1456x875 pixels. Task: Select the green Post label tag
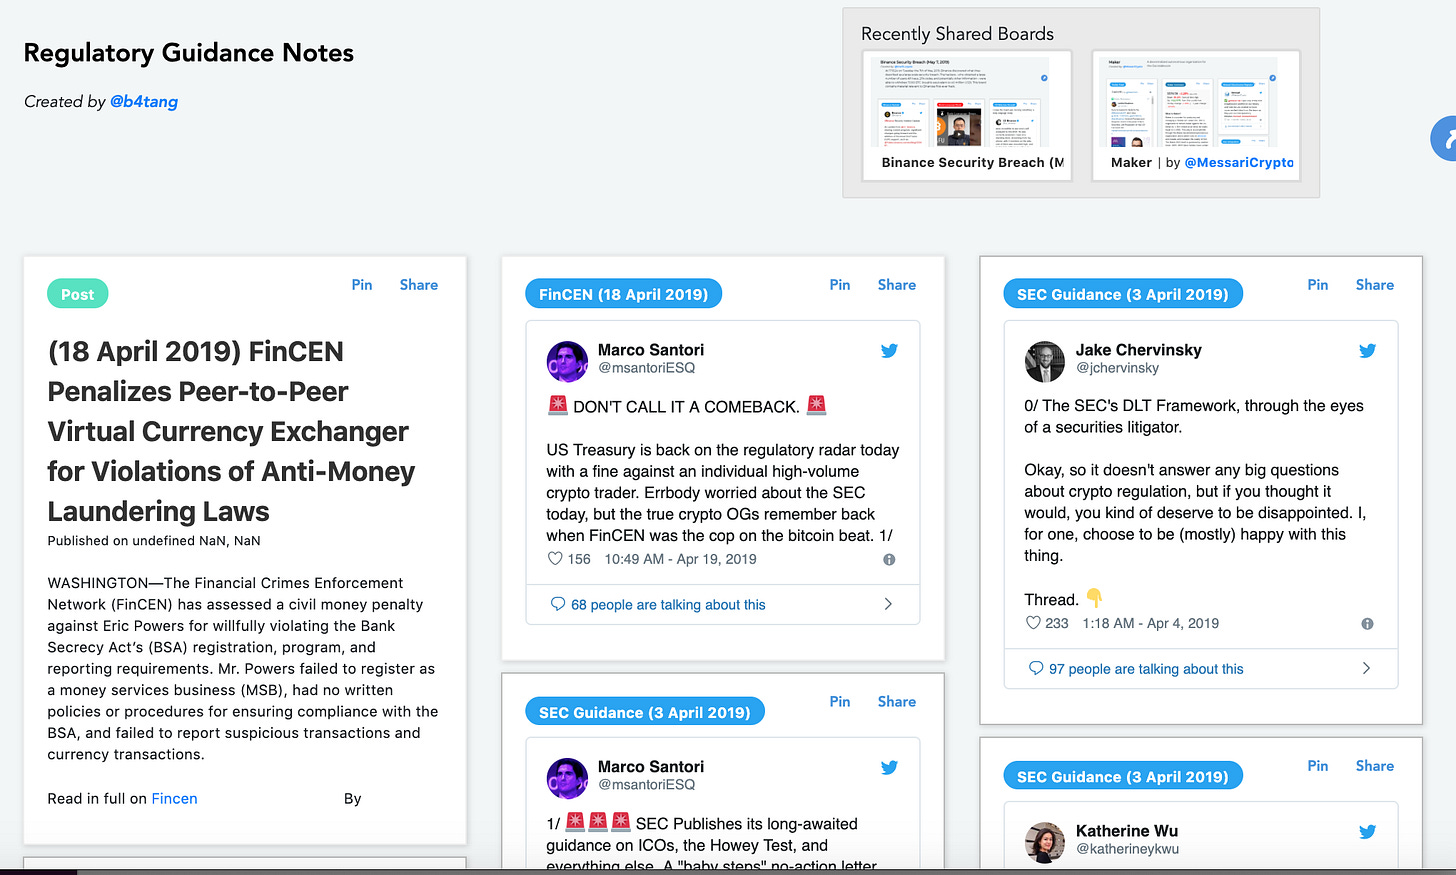[77, 294]
